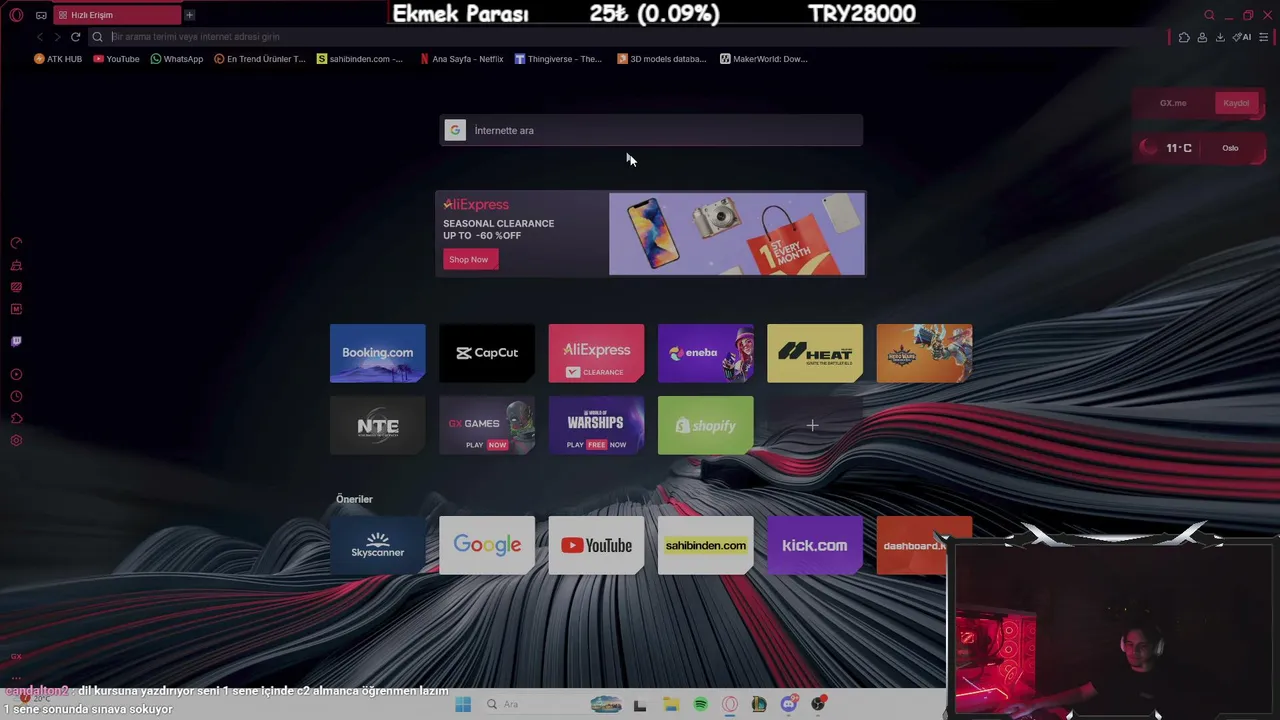Screen dimensions: 1280x720
Task: Open the Google suggestion tile
Action: click(x=487, y=545)
